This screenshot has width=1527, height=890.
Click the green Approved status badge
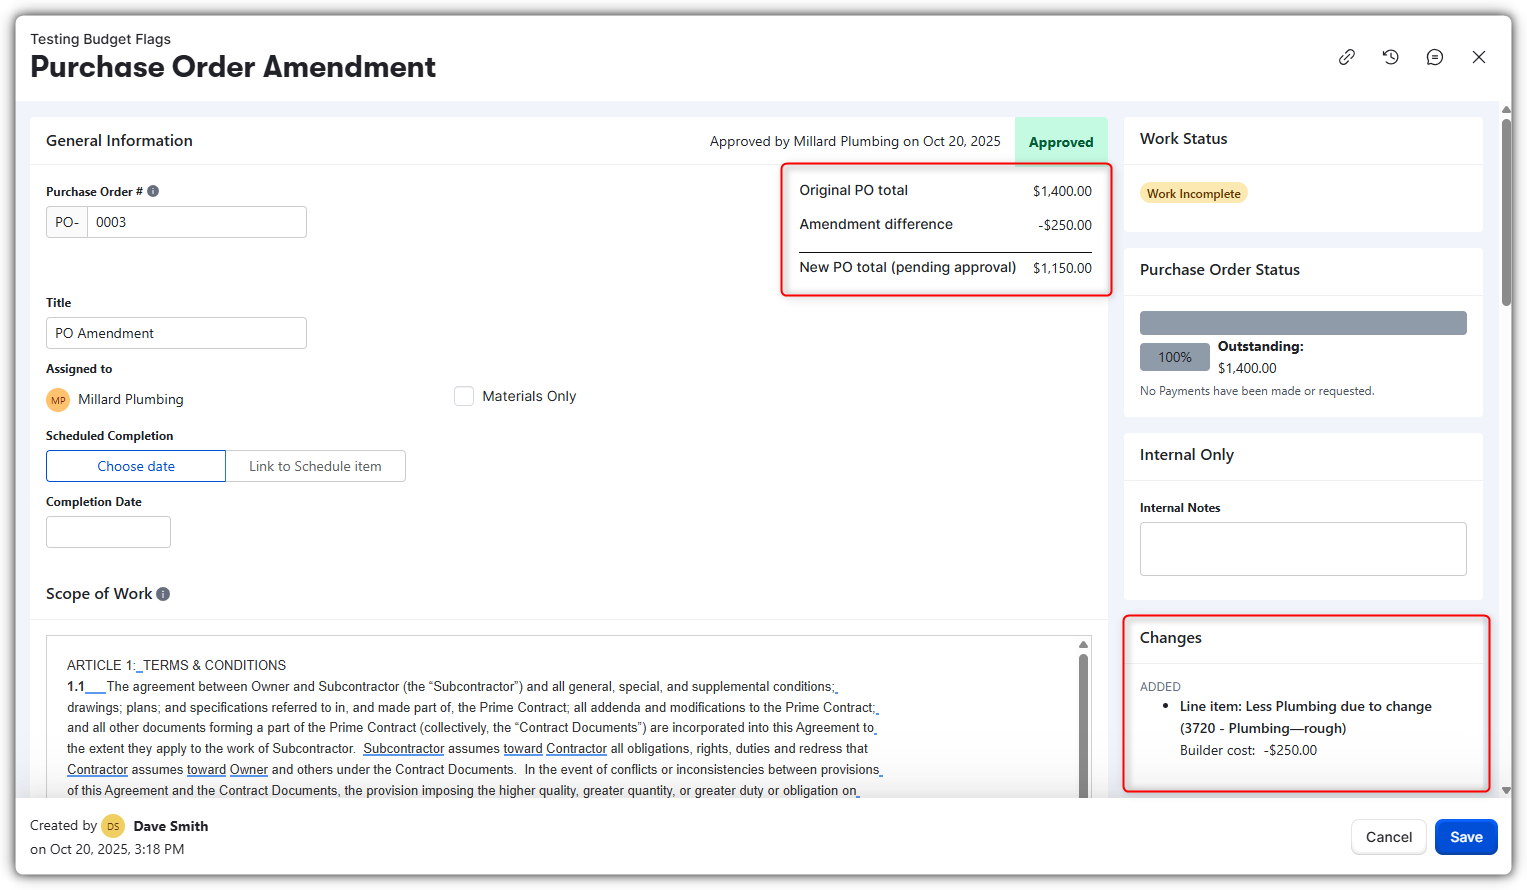pyautogui.click(x=1061, y=141)
